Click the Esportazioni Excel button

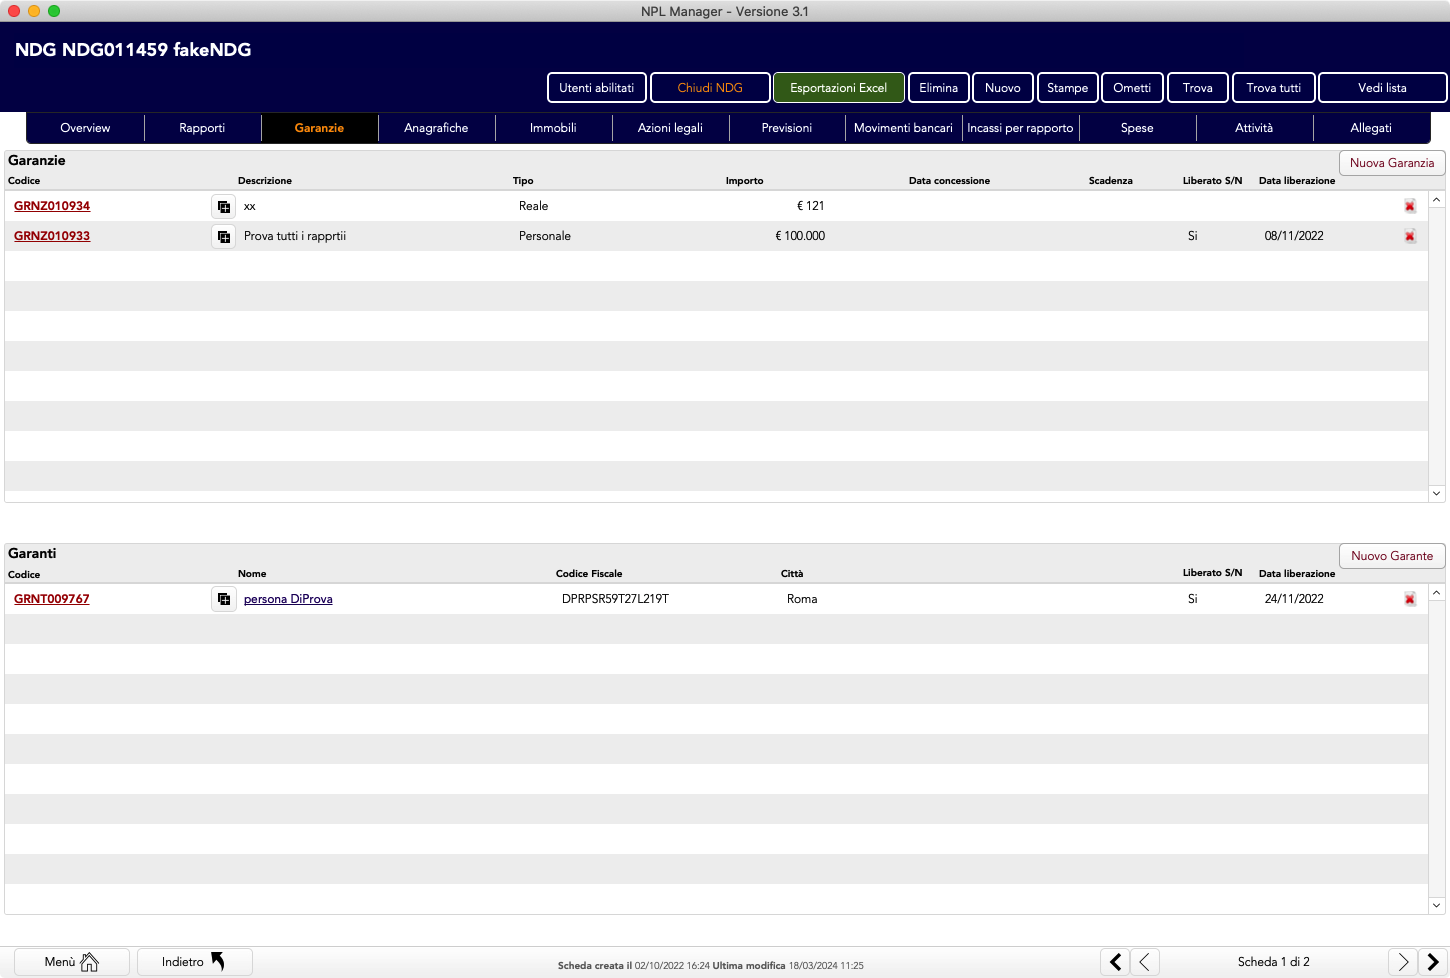pyautogui.click(x=838, y=88)
